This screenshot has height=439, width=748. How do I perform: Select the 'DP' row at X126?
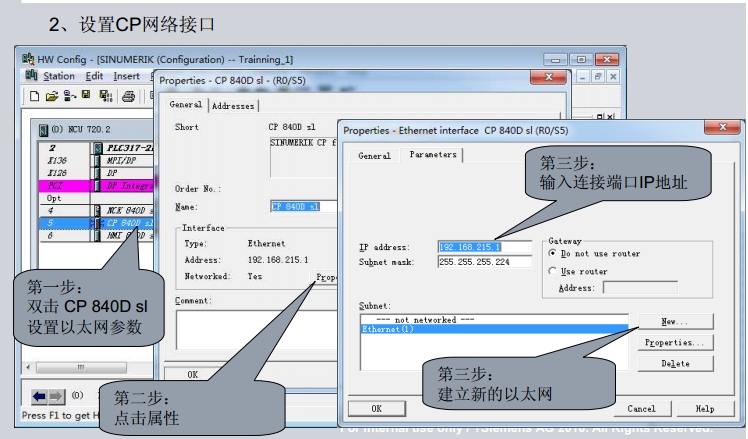(96, 173)
